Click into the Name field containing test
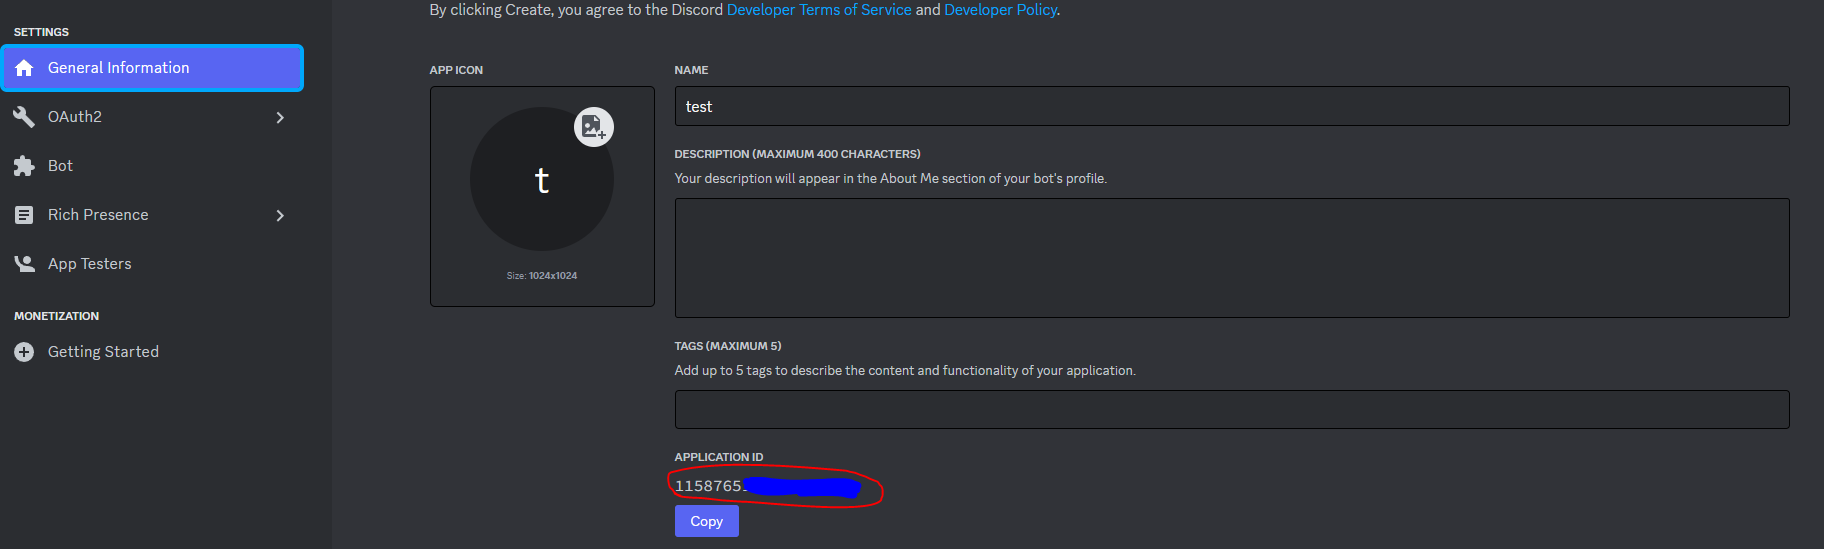The image size is (1824, 549). (1232, 106)
